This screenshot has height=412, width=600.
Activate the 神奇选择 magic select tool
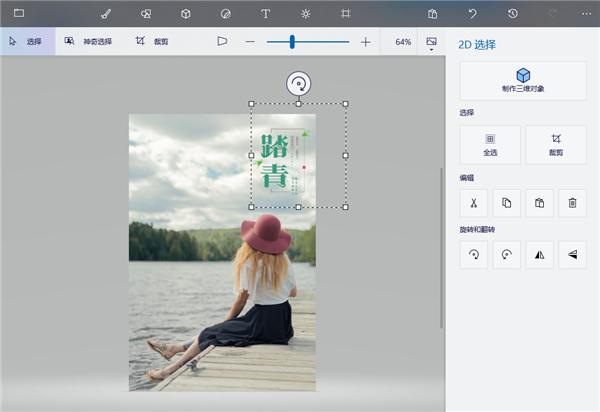[88, 41]
